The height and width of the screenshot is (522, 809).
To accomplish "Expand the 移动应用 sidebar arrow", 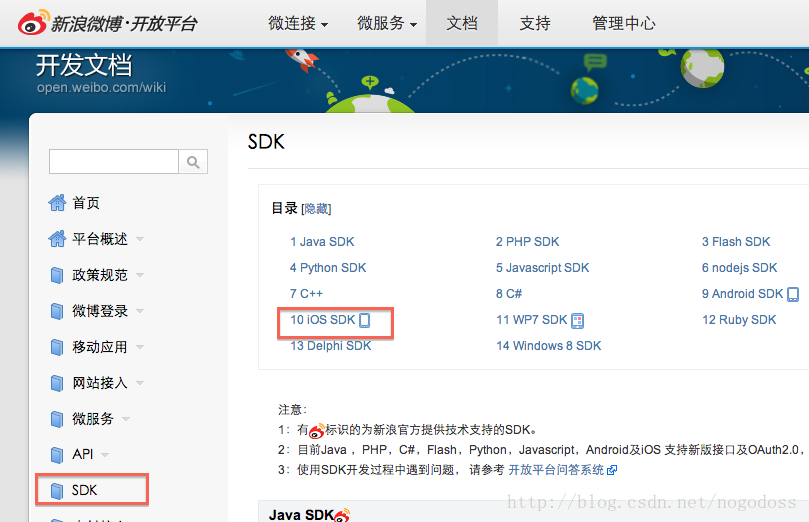I will click(140, 347).
